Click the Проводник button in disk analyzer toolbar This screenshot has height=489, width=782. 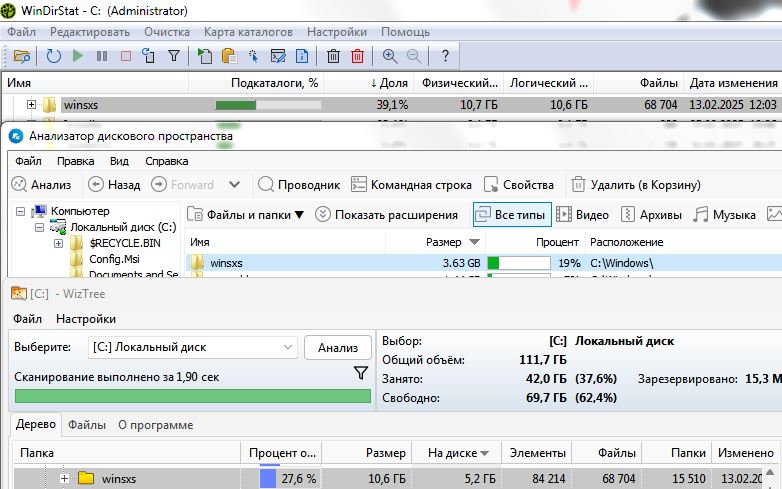pyautogui.click(x=299, y=185)
